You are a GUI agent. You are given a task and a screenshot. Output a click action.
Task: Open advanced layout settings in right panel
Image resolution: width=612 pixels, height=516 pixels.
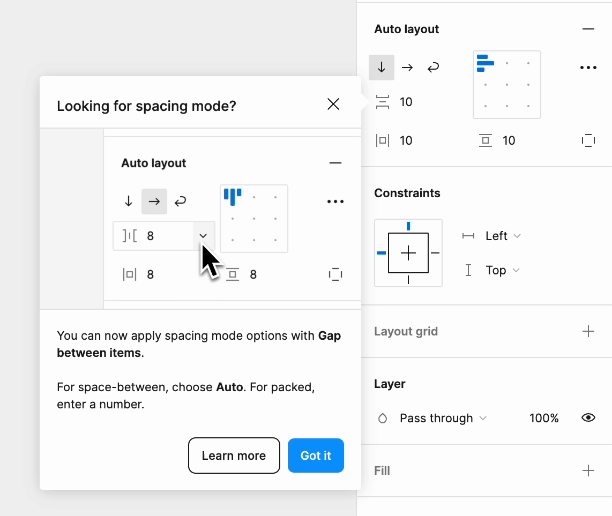[588, 68]
